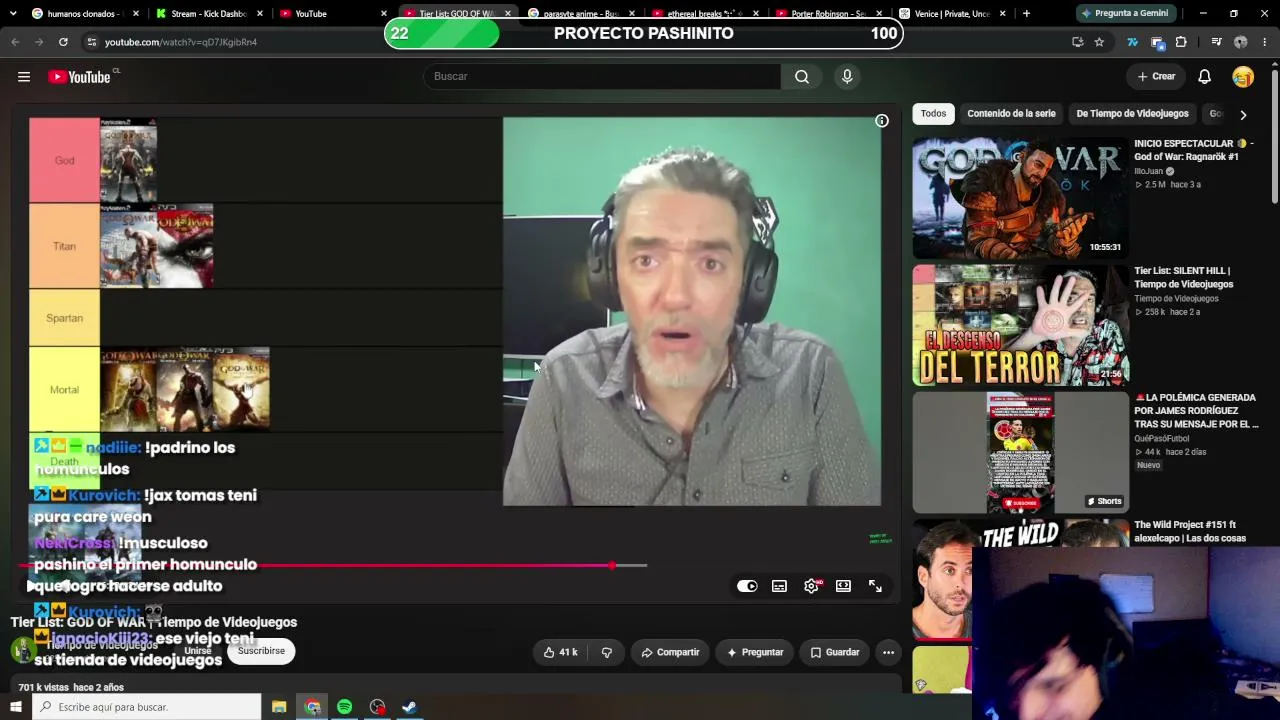Open Spotify from the taskbar
1280x720 pixels.
click(344, 707)
